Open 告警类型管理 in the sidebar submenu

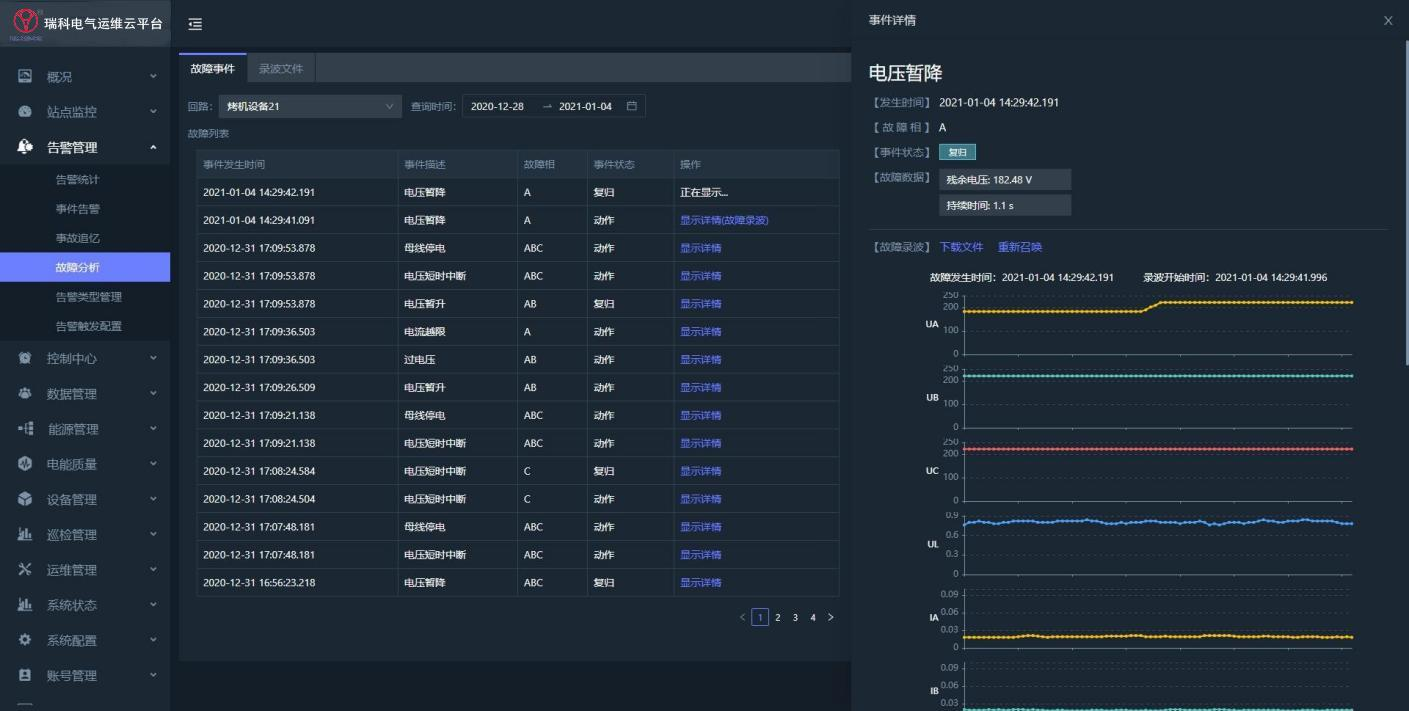[x=88, y=297]
